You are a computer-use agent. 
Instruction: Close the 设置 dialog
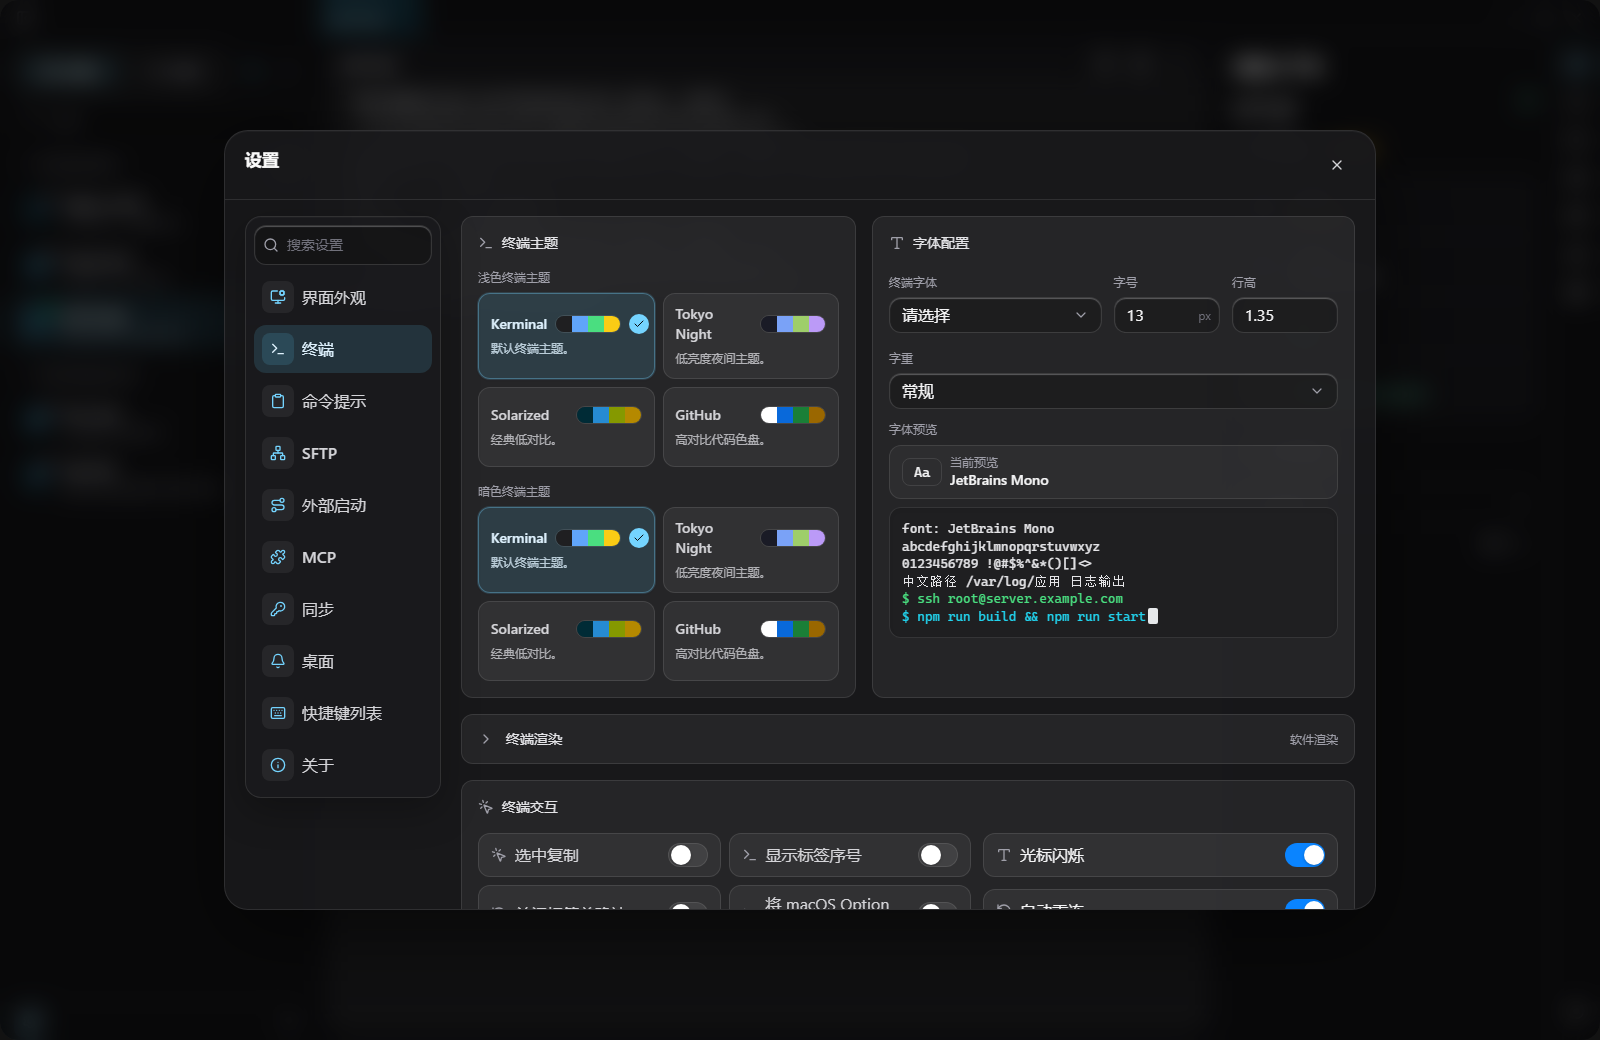tap(1337, 165)
